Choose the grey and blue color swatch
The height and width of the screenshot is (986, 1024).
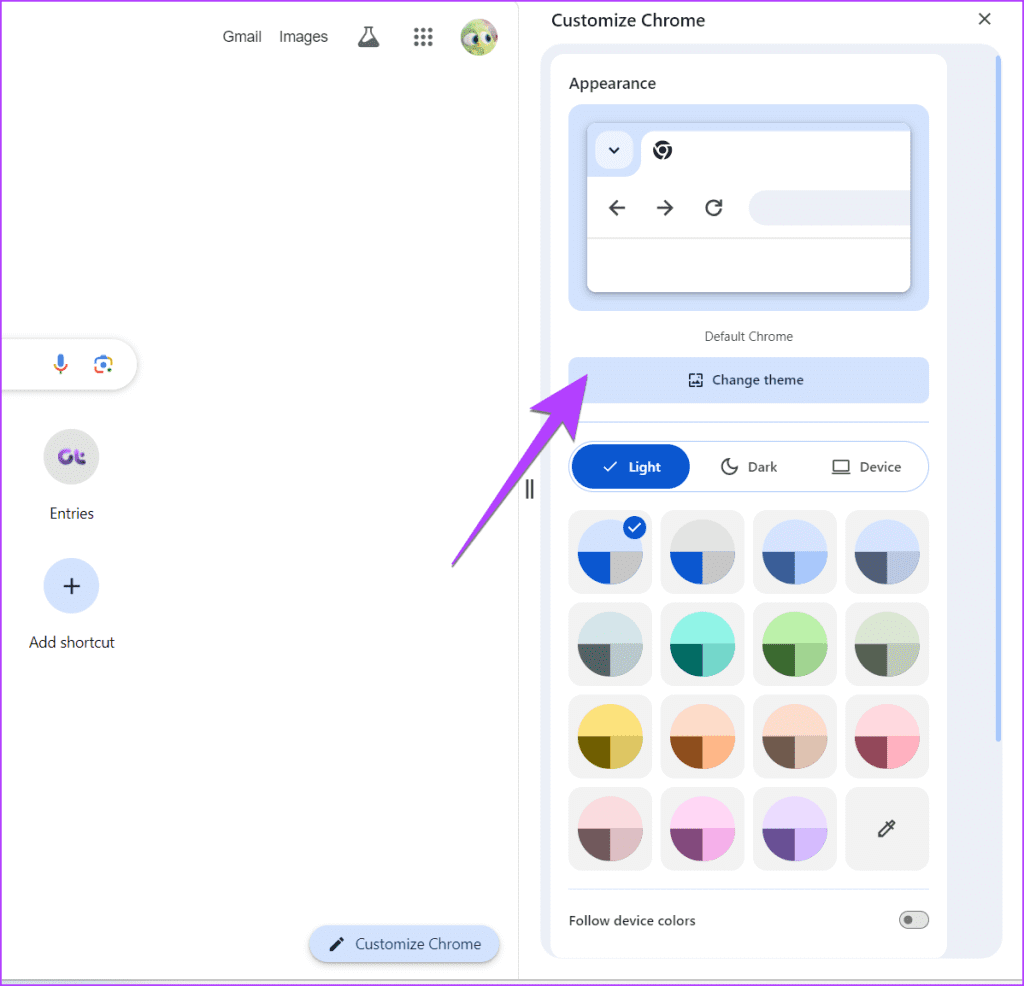[x=702, y=552]
